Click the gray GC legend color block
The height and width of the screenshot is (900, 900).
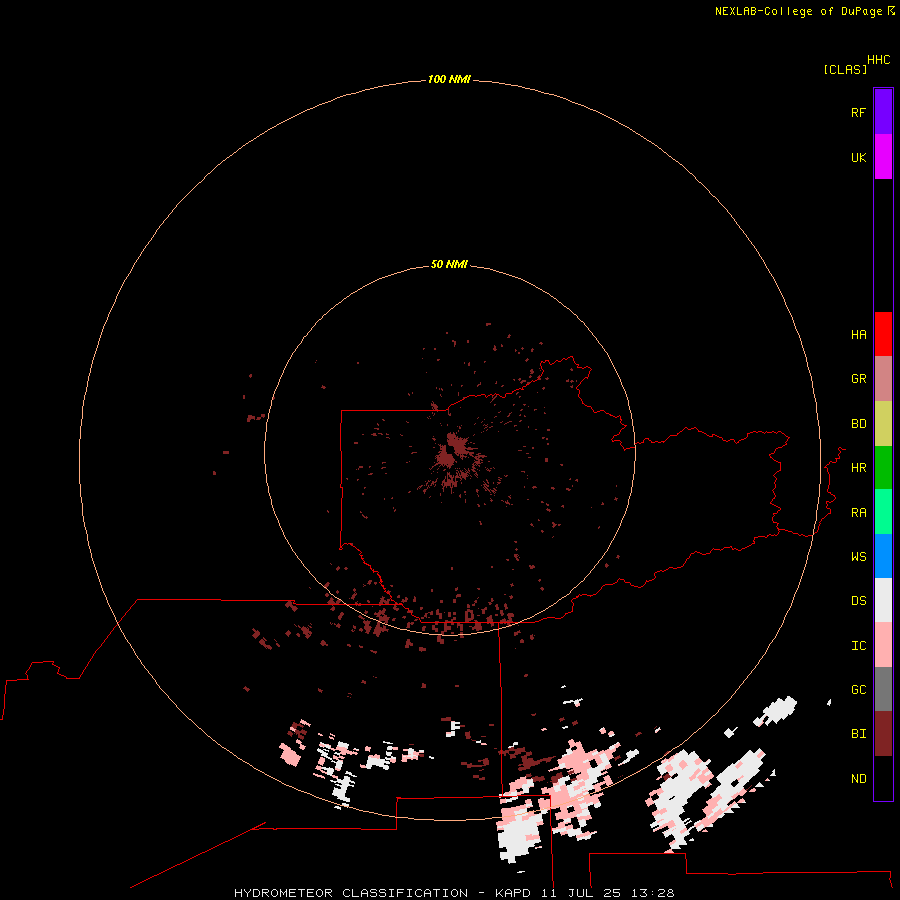883,689
